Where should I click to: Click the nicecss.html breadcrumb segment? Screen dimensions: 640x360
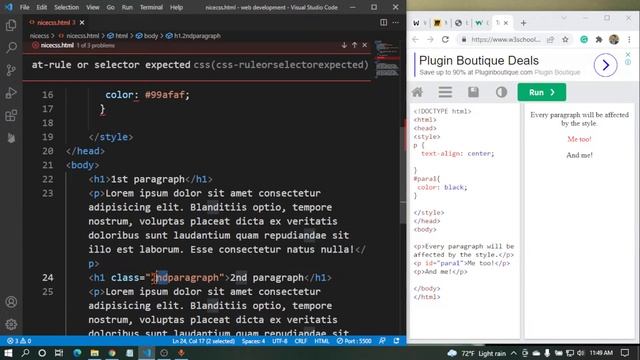coord(79,36)
